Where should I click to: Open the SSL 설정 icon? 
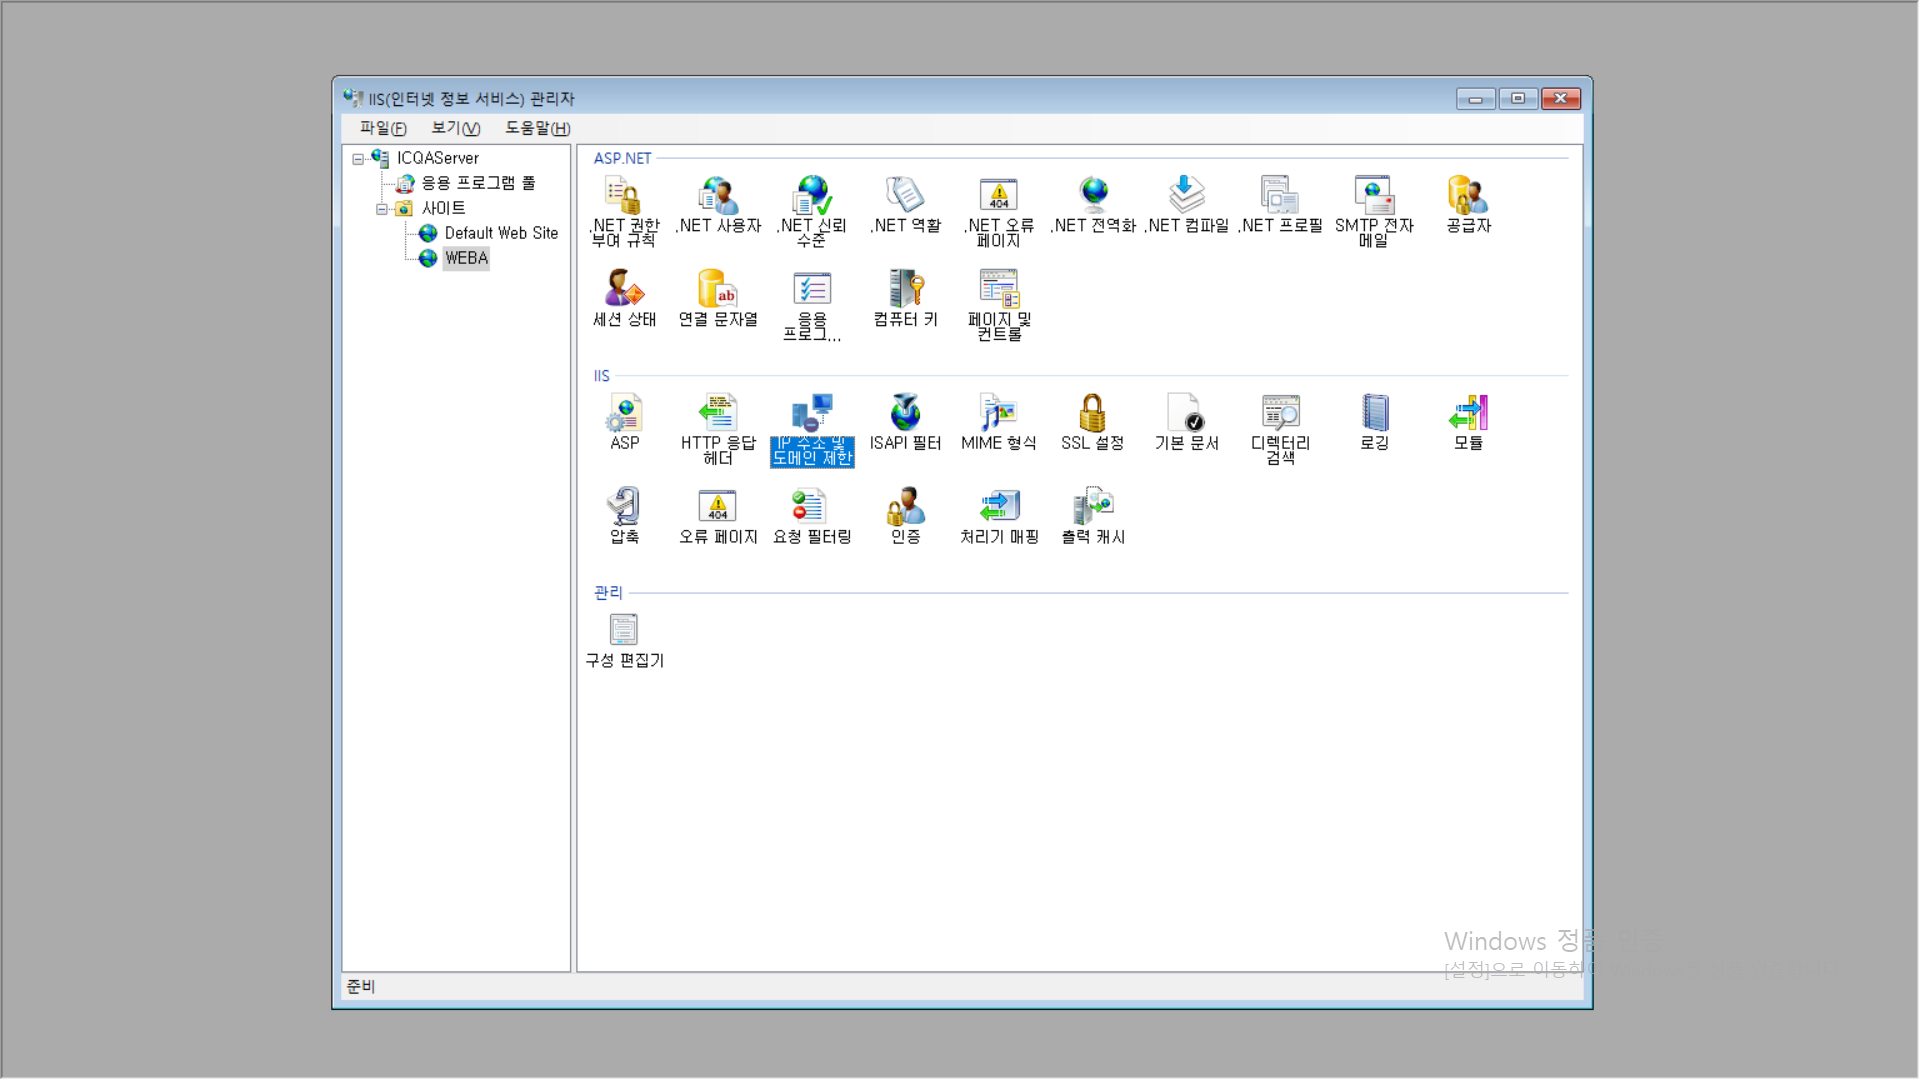[x=1092, y=413]
